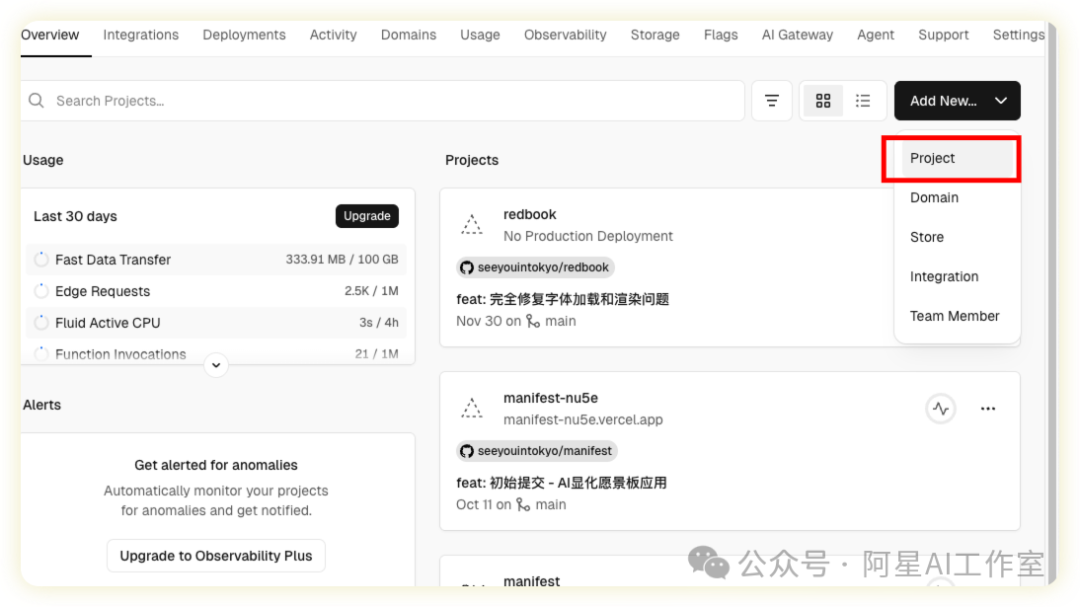Go to the Storage tab

[x=655, y=35]
